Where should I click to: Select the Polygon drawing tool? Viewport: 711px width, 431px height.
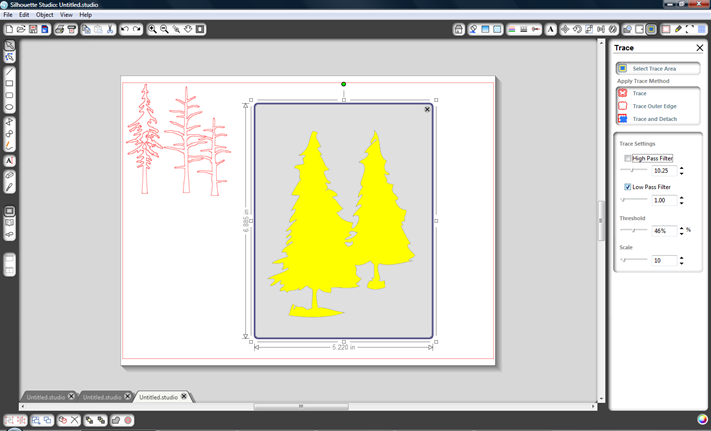tap(10, 122)
